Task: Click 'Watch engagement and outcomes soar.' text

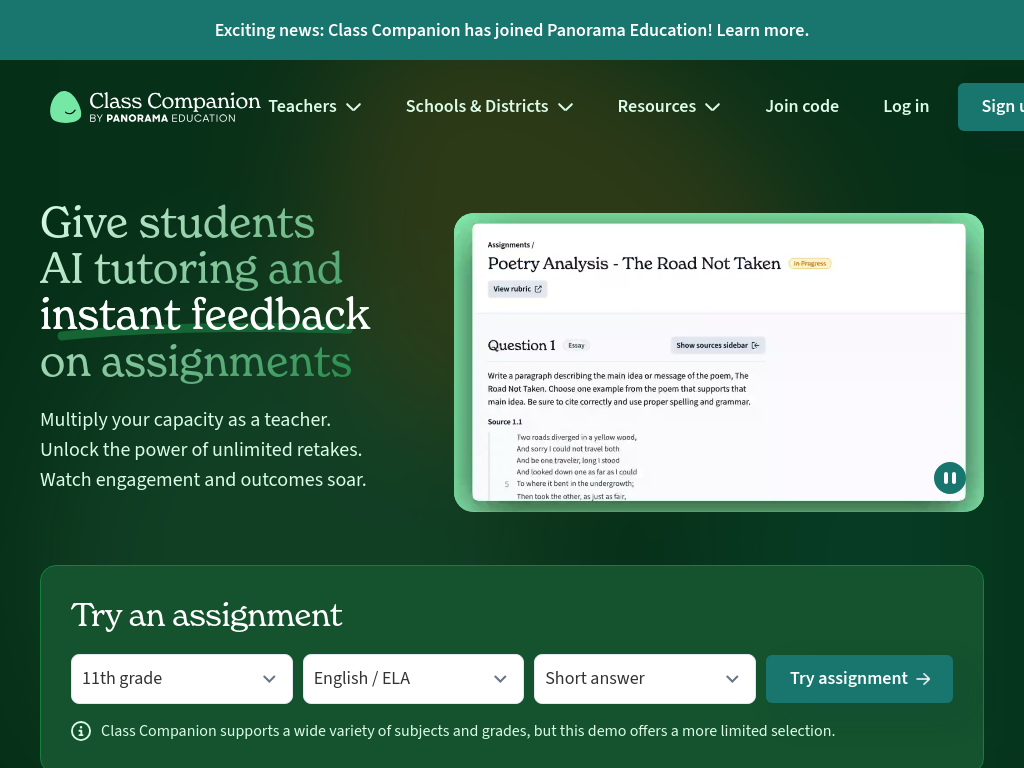Action: (203, 479)
